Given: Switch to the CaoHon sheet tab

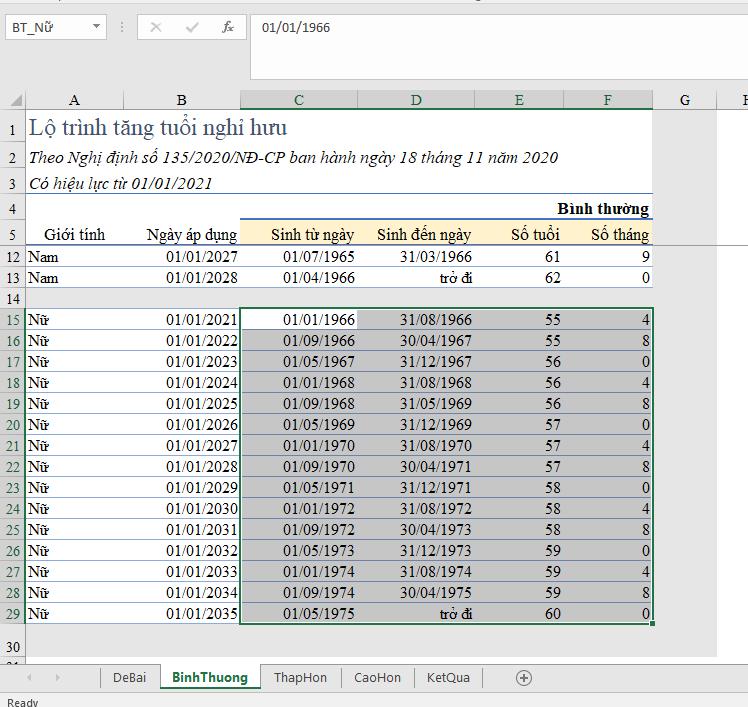Looking at the screenshot, I should click(377, 677).
